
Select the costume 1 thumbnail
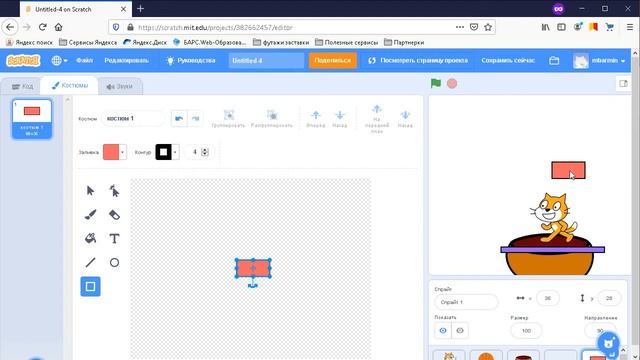pyautogui.click(x=32, y=119)
